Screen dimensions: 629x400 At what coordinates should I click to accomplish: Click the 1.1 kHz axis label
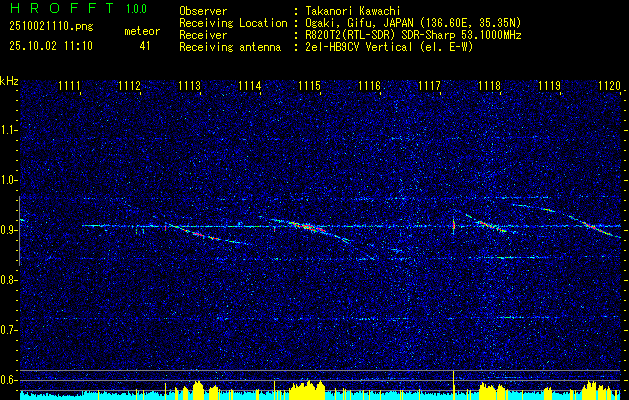coord(8,131)
